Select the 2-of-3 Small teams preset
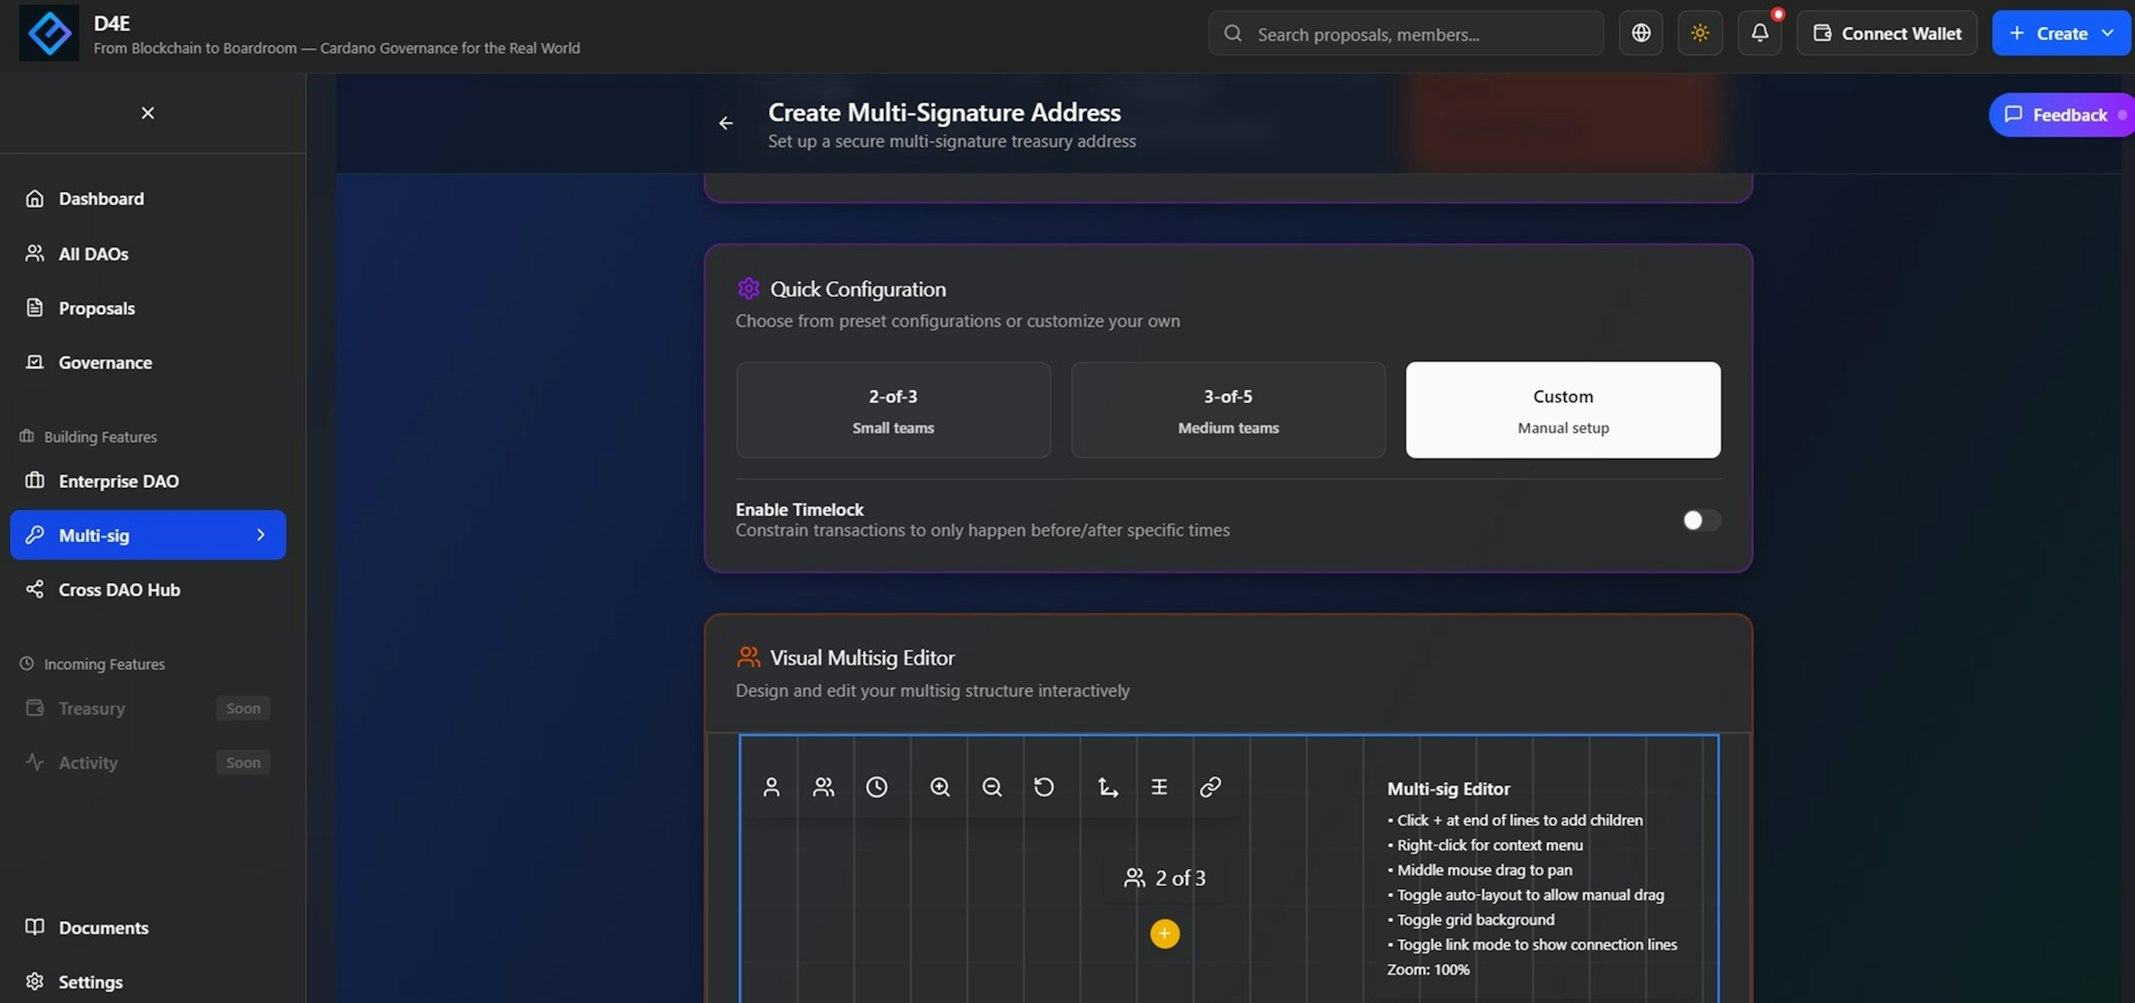The height and width of the screenshot is (1003, 2135). click(892, 410)
